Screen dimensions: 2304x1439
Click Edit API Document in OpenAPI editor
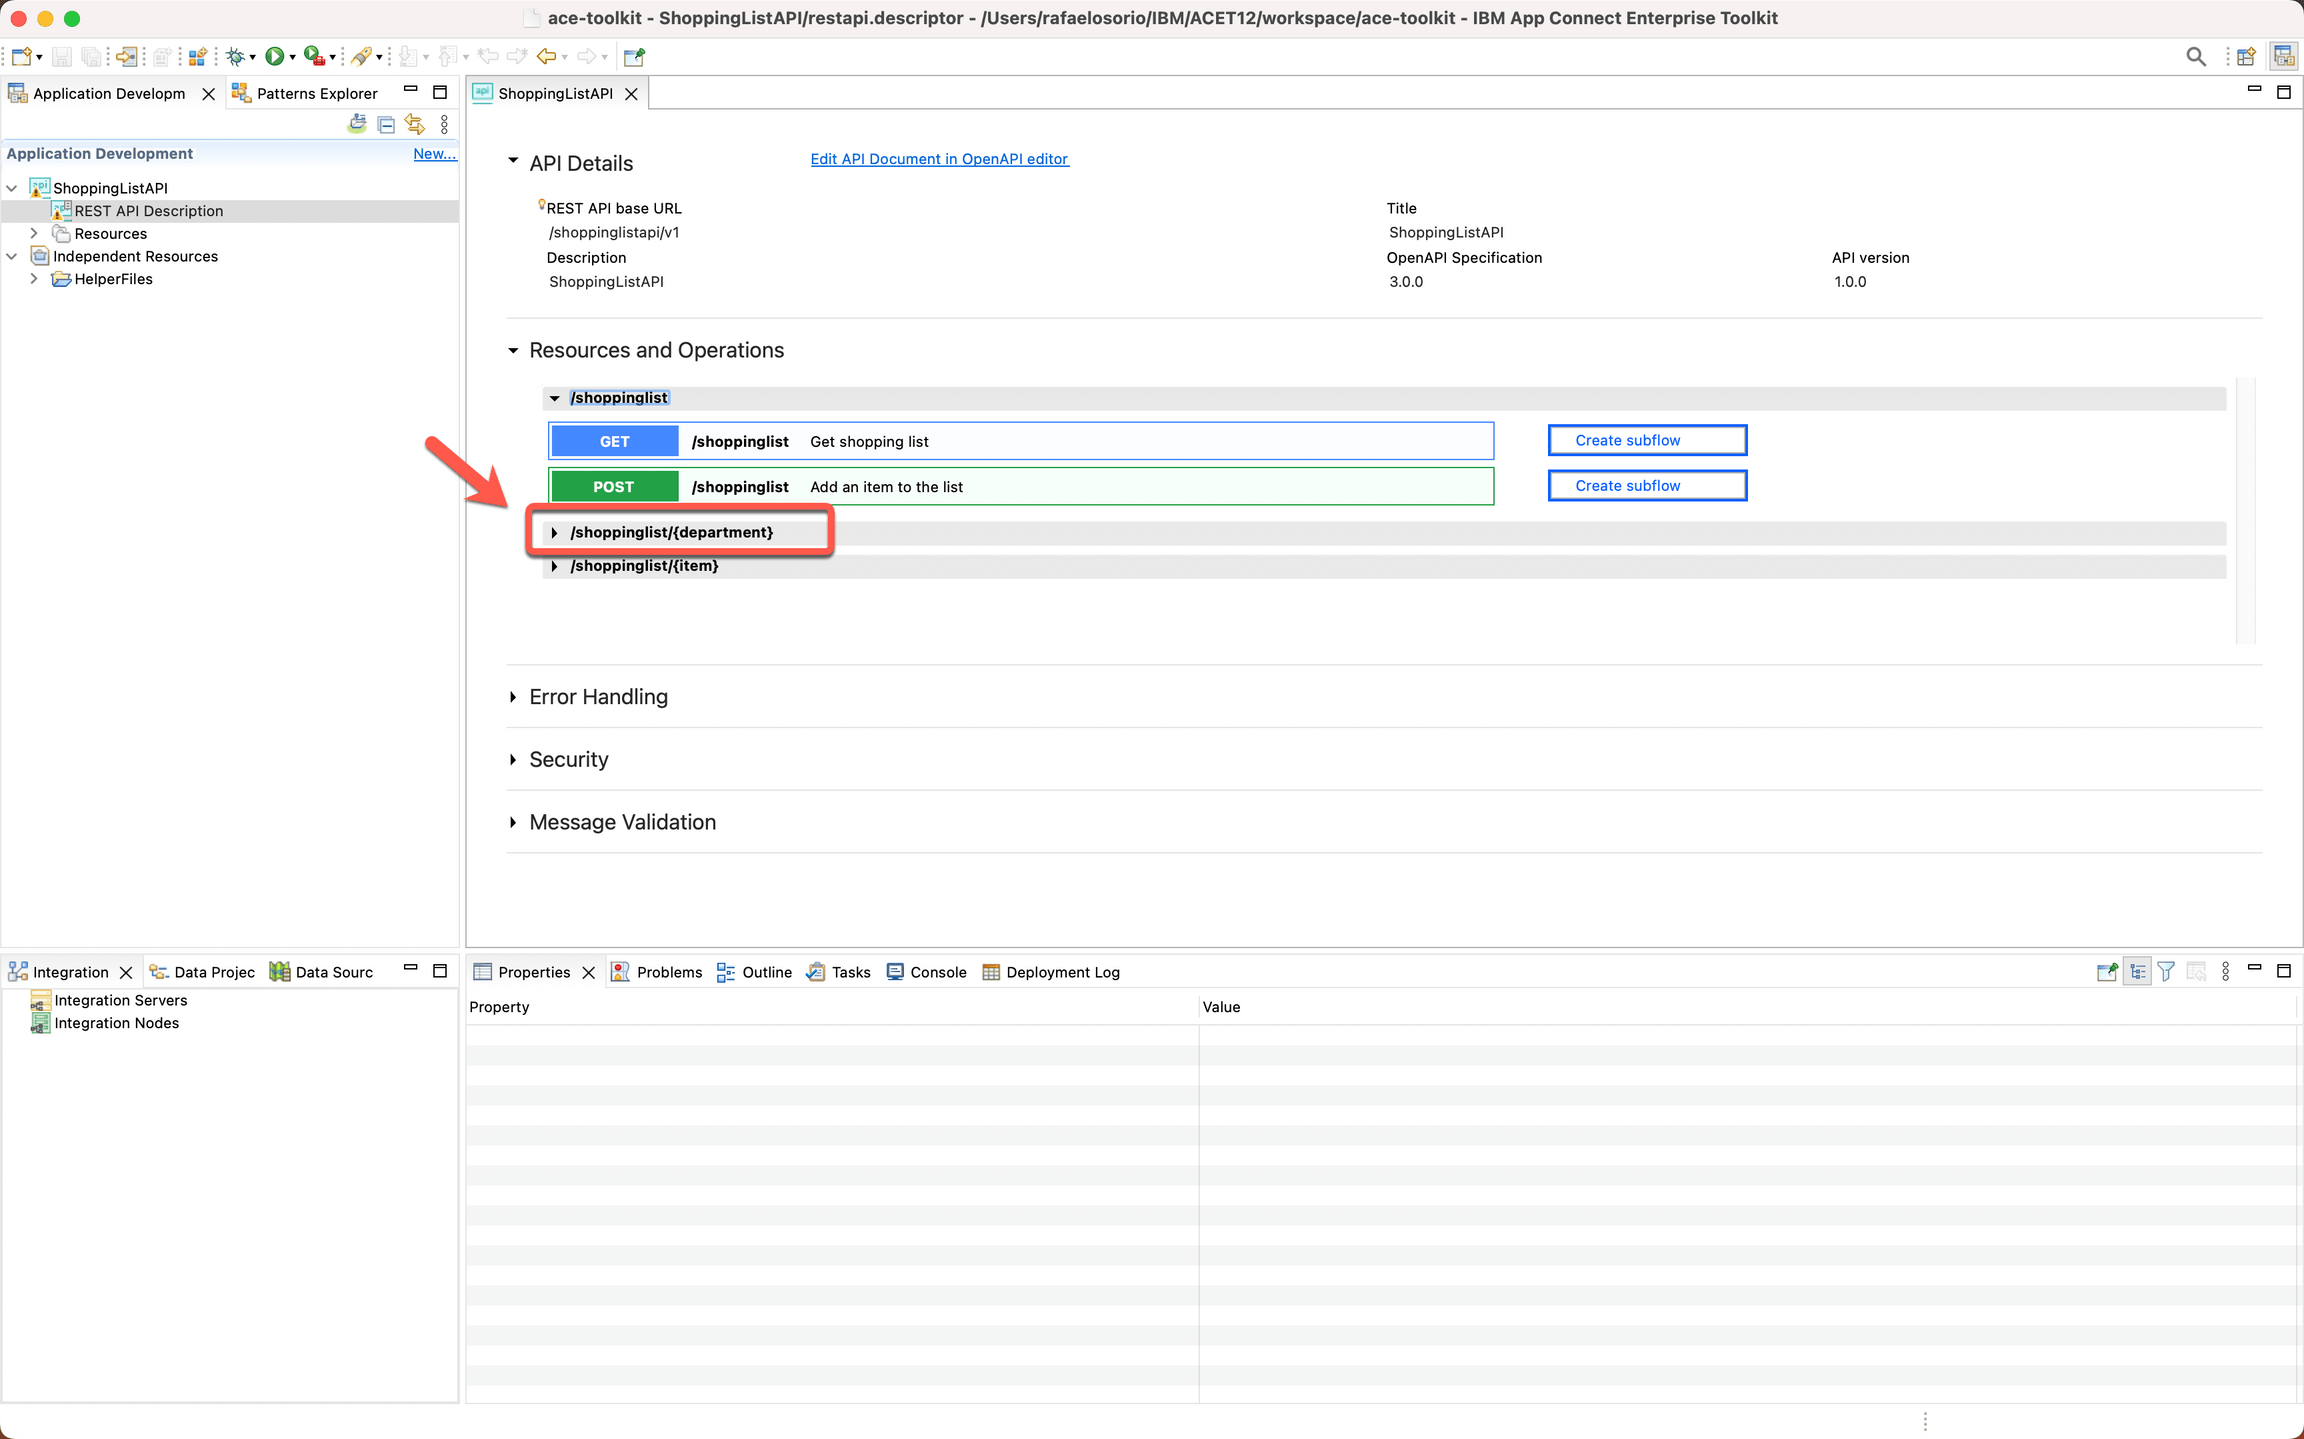[939, 159]
